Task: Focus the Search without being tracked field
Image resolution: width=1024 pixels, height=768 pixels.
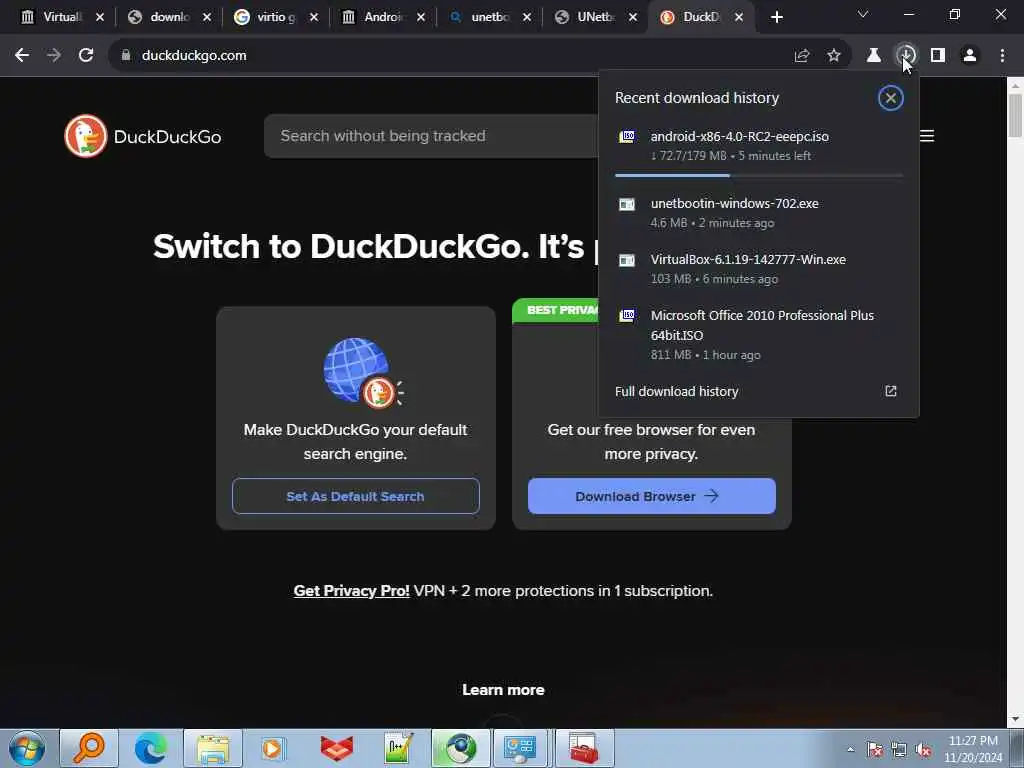Action: (431, 136)
